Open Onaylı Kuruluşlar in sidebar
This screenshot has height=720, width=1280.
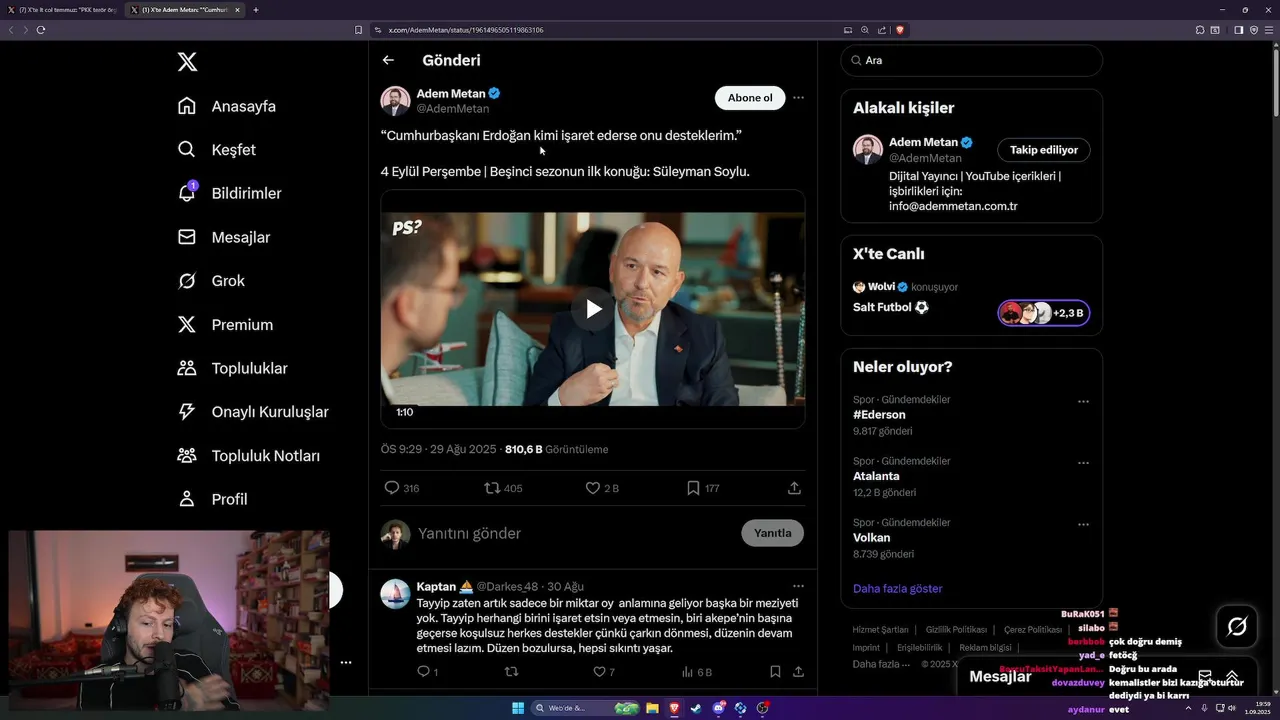pos(252,412)
